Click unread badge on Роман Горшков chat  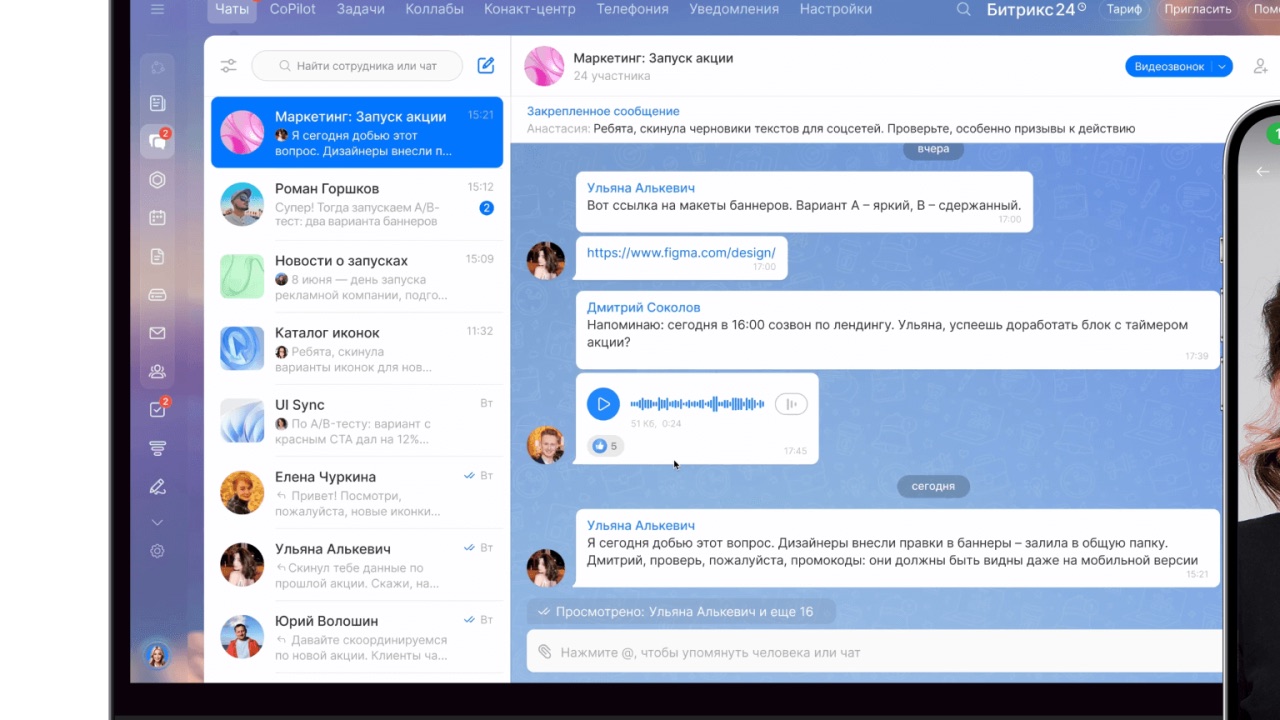click(486, 208)
